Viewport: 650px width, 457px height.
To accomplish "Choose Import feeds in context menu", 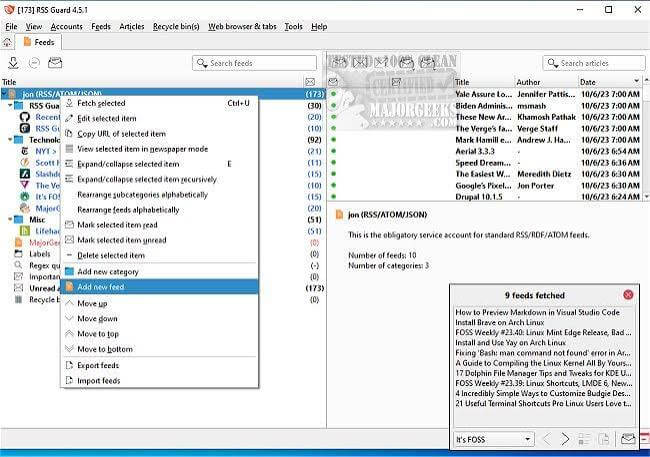I will pos(160,381).
